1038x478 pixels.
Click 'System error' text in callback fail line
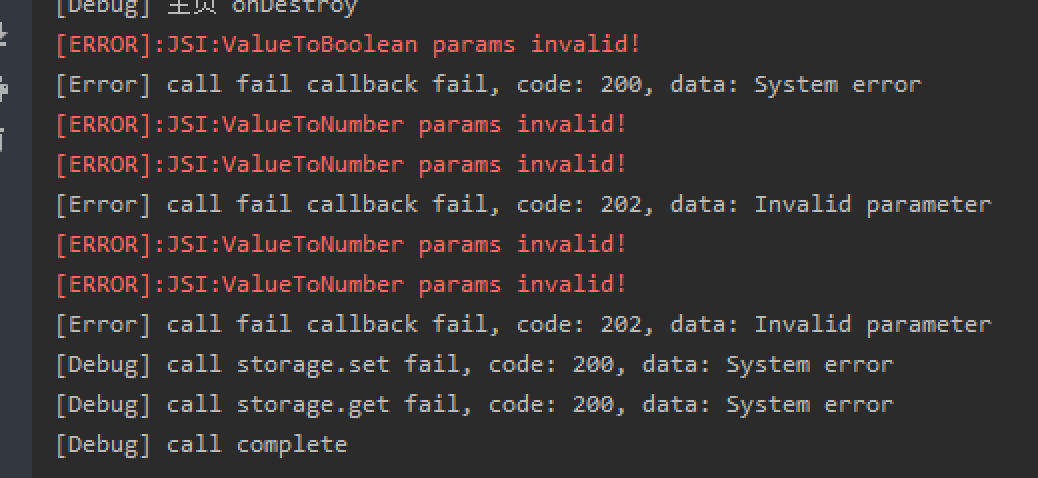click(x=837, y=85)
